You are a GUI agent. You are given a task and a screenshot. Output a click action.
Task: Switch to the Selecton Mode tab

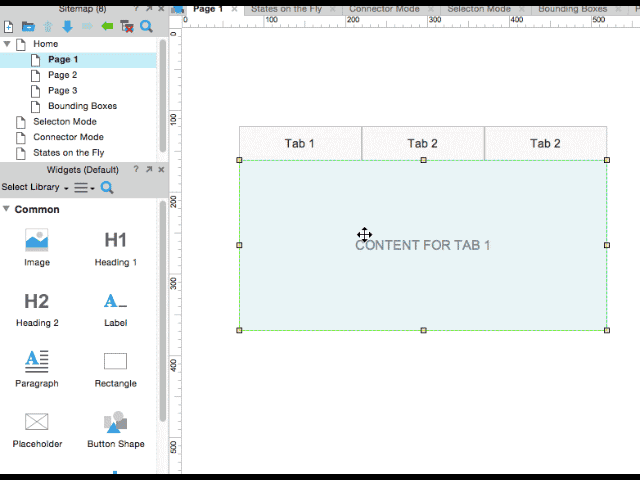pyautogui.click(x=479, y=9)
